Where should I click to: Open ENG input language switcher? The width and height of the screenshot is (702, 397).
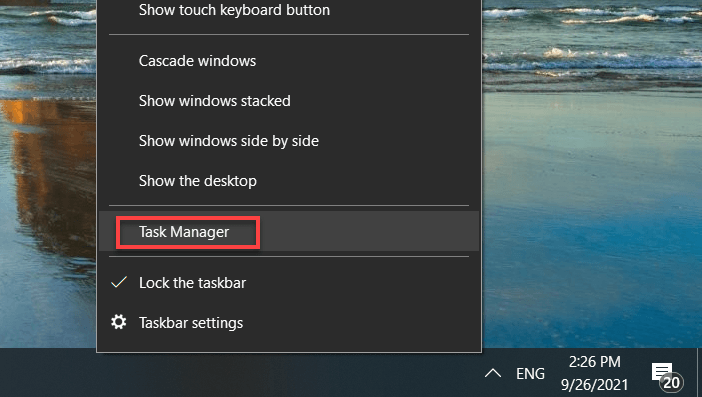[x=530, y=373]
